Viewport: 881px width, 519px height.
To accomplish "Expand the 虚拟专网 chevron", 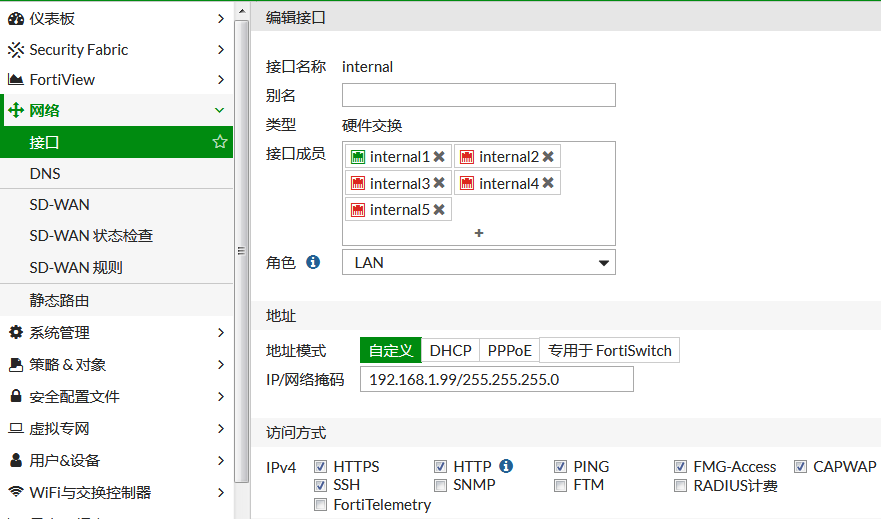I will coord(220,429).
